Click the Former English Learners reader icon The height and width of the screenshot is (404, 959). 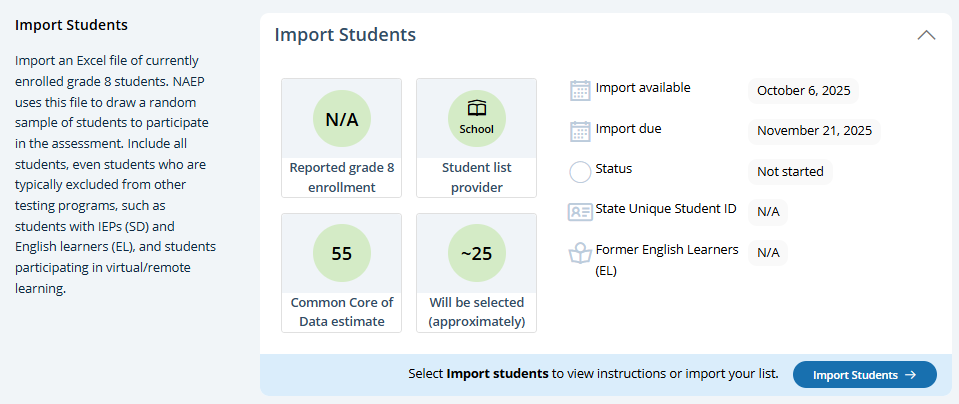(580, 254)
